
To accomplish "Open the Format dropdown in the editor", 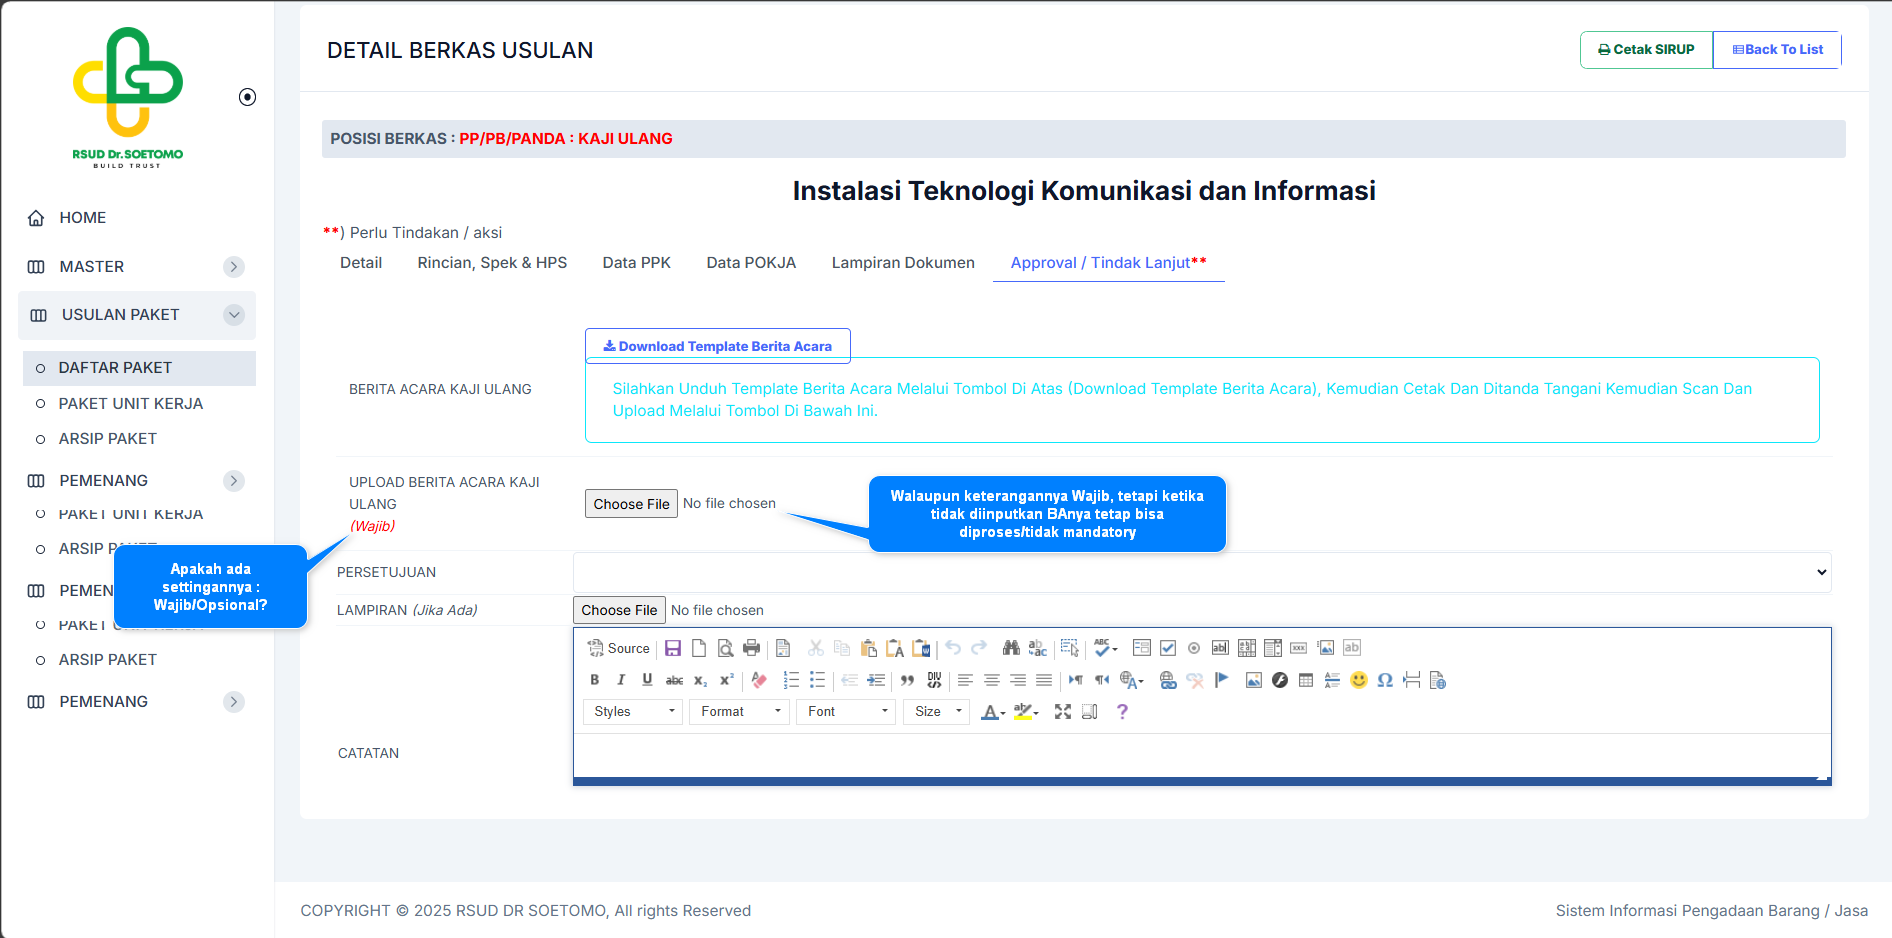I will 739,711.
